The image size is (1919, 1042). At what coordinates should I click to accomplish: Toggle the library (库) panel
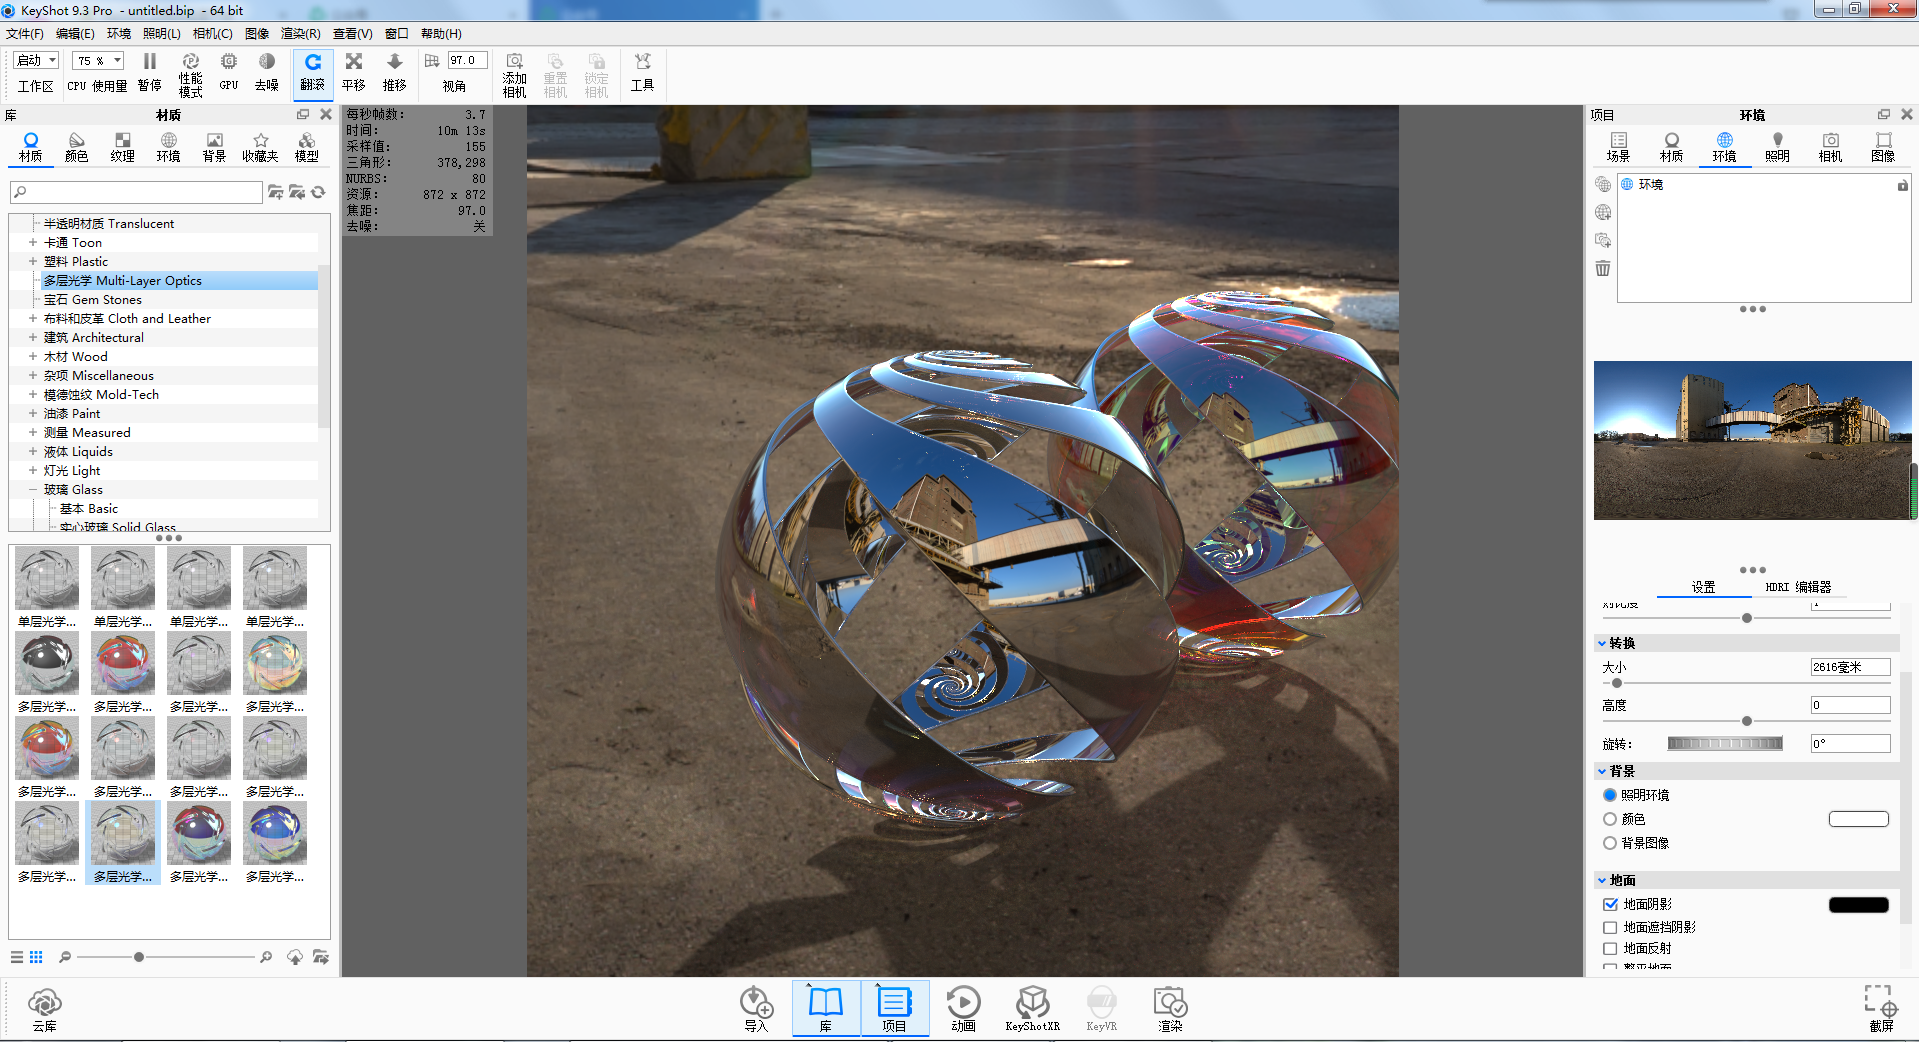pyautogui.click(x=826, y=1009)
